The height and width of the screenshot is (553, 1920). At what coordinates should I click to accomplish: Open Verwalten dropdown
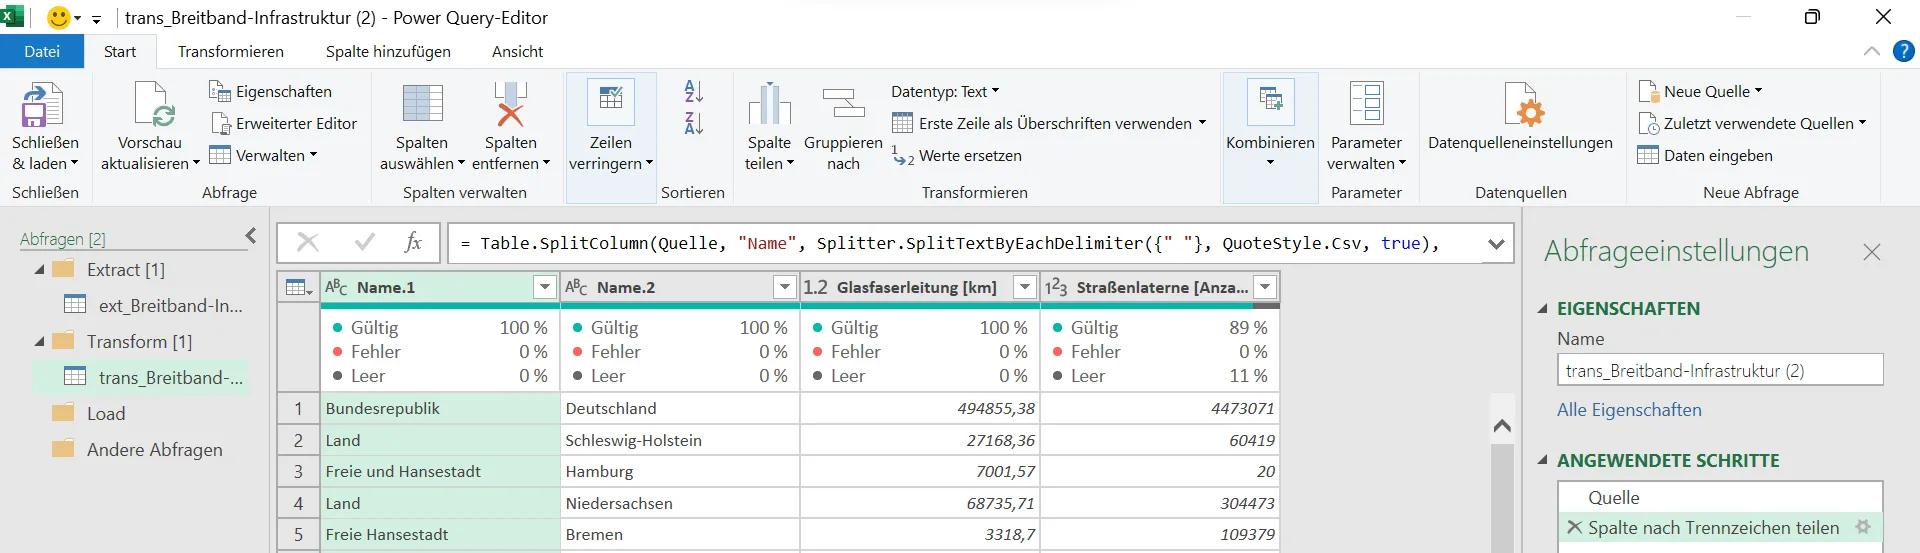tap(264, 155)
